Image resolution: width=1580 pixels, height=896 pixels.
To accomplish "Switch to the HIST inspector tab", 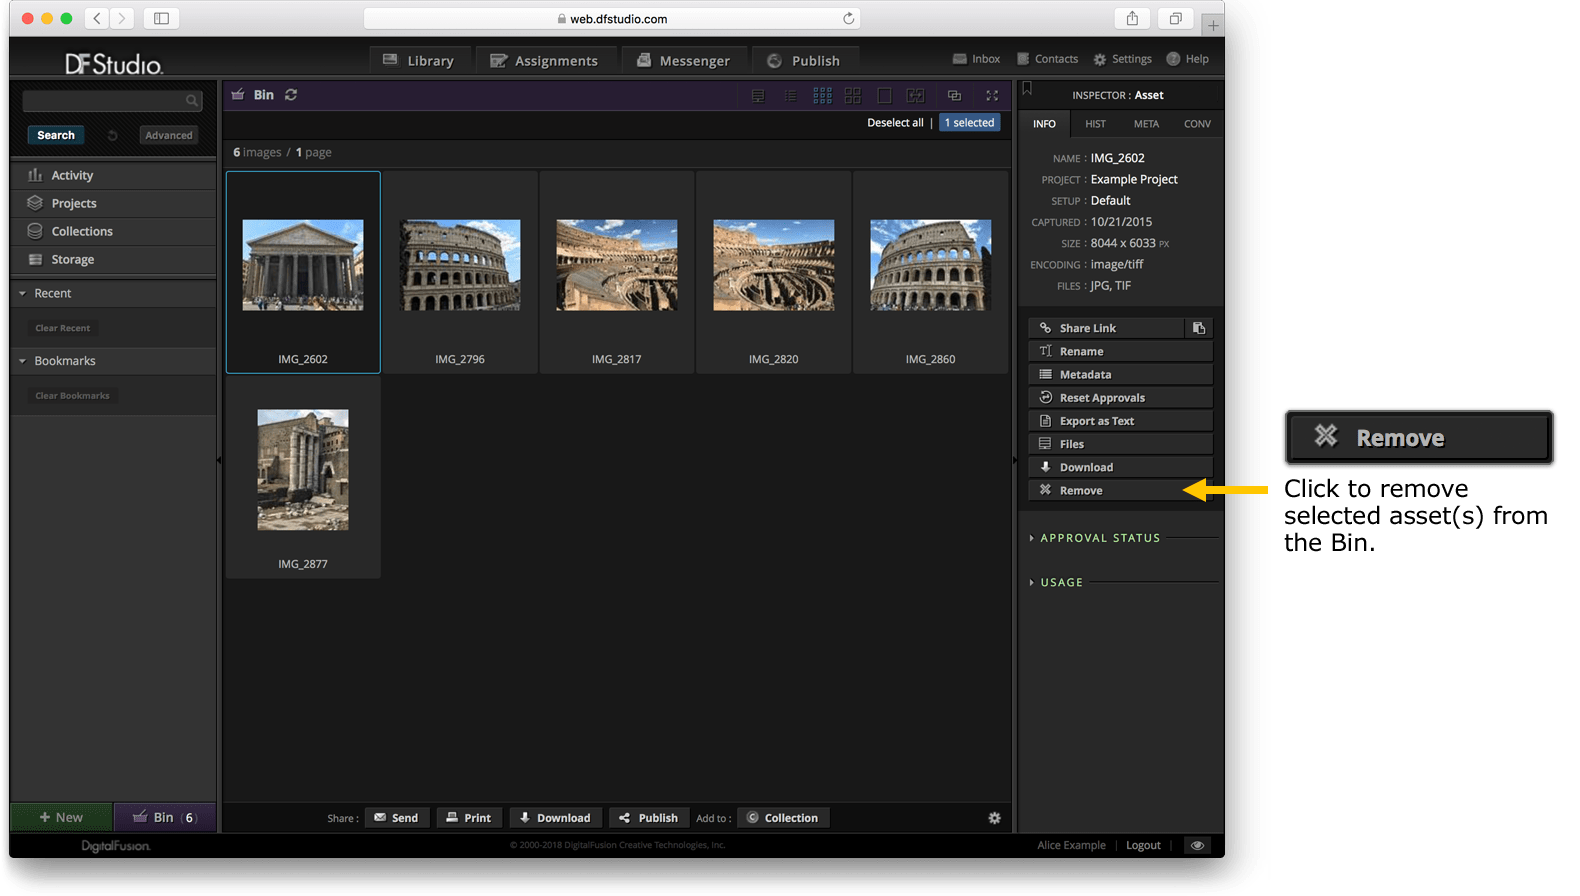I will pos(1095,124).
